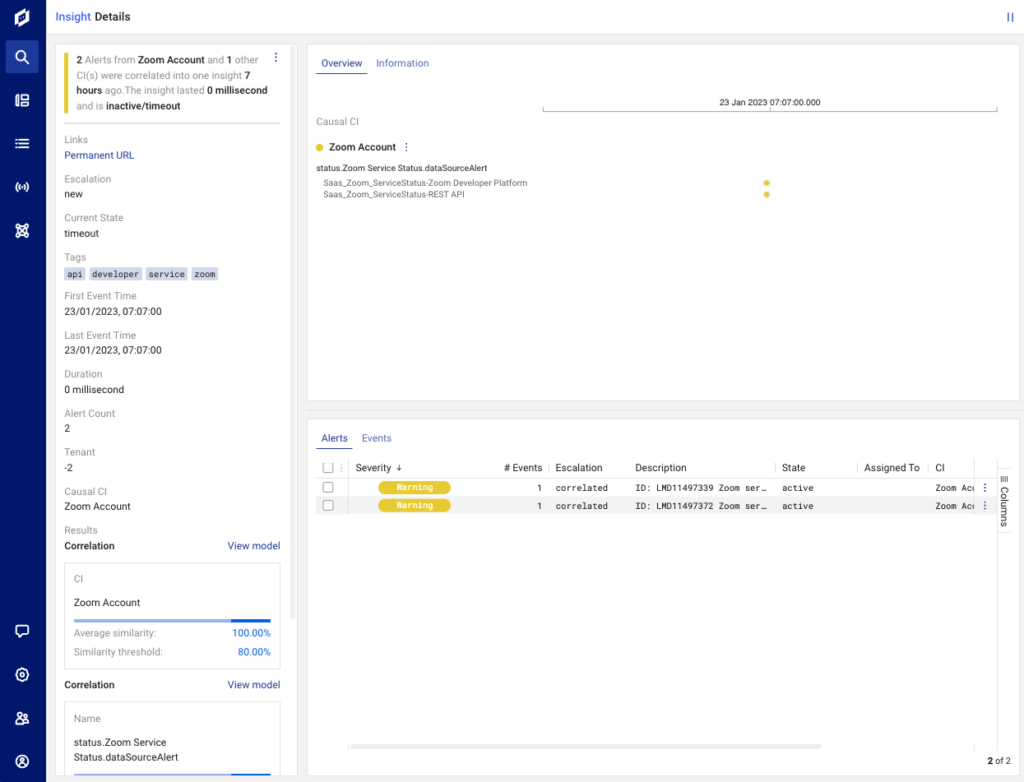Click the api tag
The image size is (1024, 782).
[x=75, y=274]
